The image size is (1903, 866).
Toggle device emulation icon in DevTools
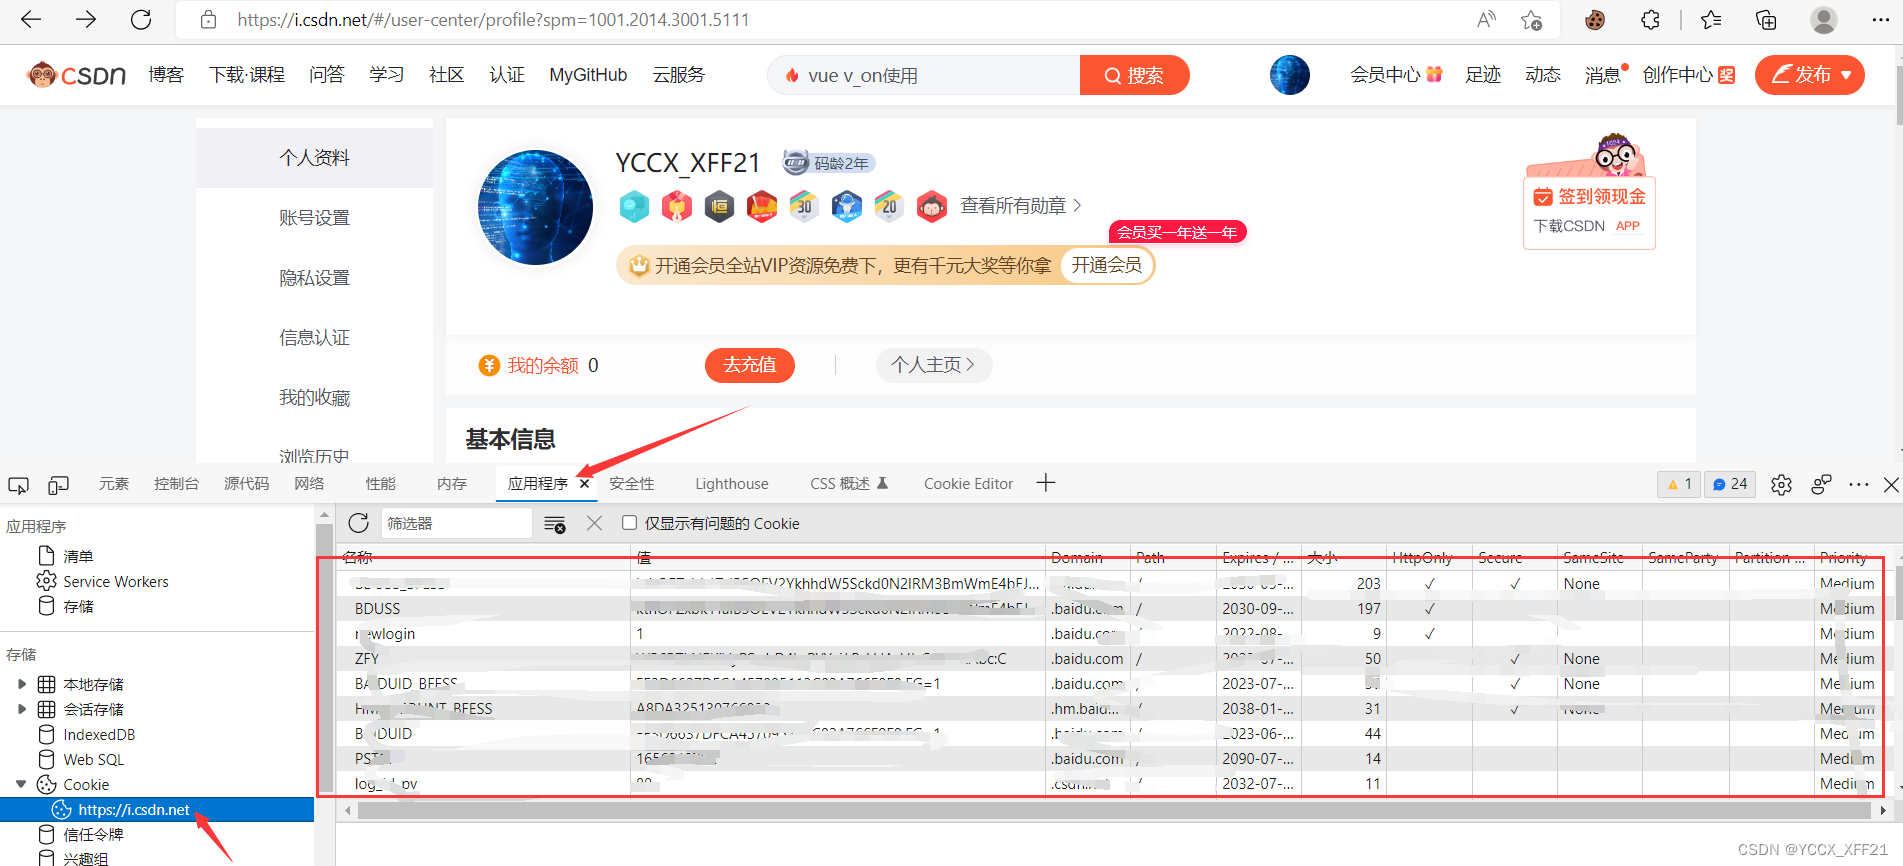click(58, 485)
